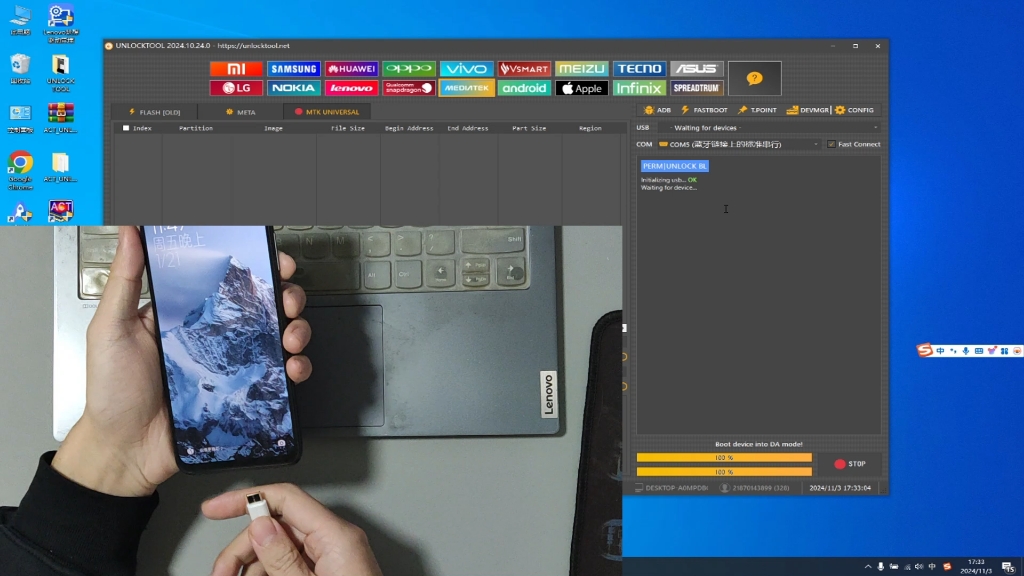Open the MediaTek brand section
This screenshot has height=576, width=1024.
(466, 88)
